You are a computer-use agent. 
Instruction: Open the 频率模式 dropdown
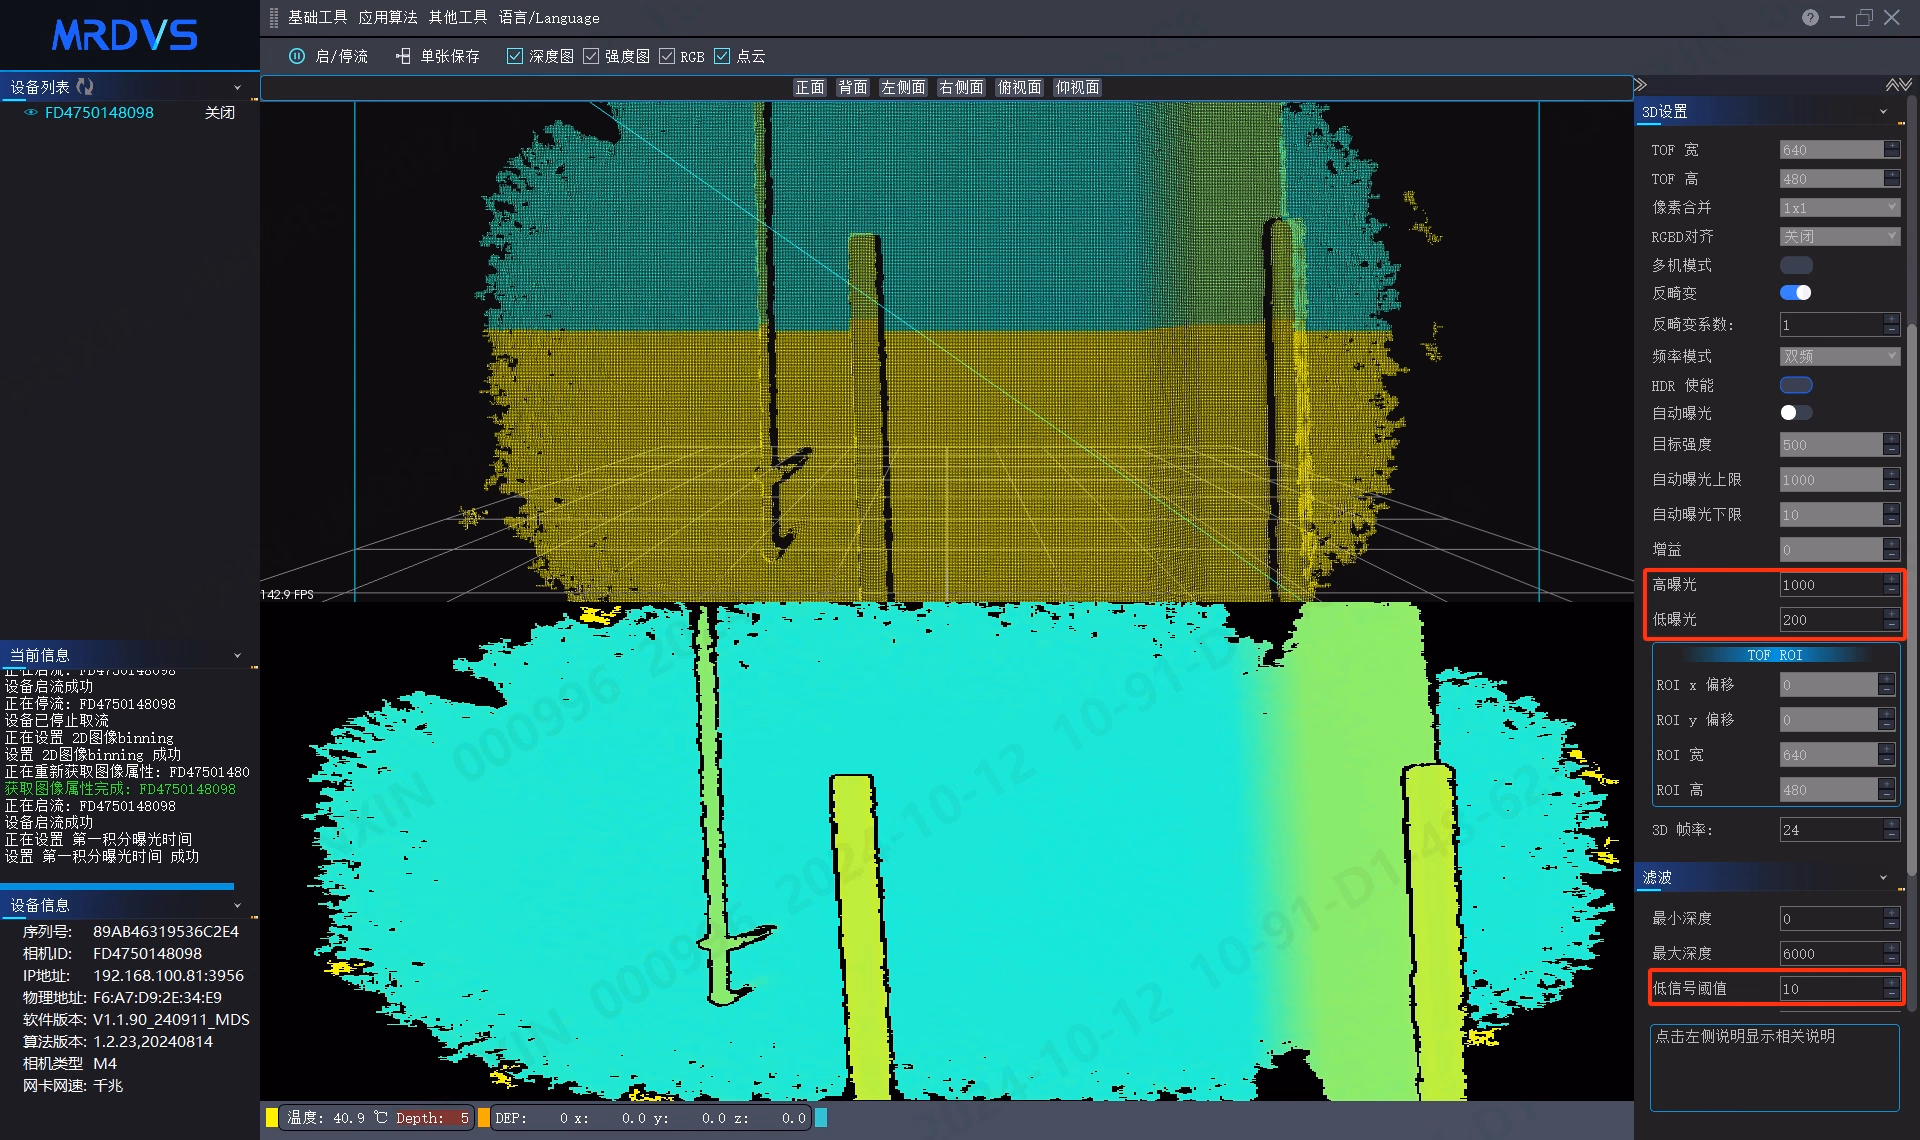coord(1840,357)
